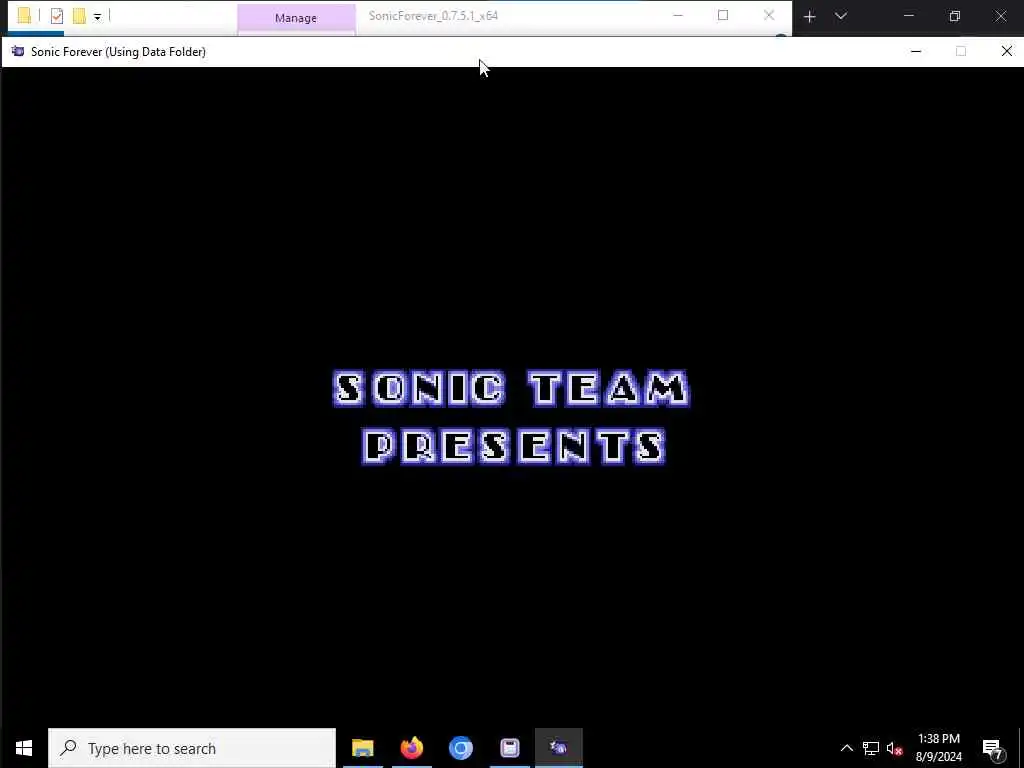1024x768 pixels.
Task: Open the tab list chevron dropdown
Action: (841, 16)
